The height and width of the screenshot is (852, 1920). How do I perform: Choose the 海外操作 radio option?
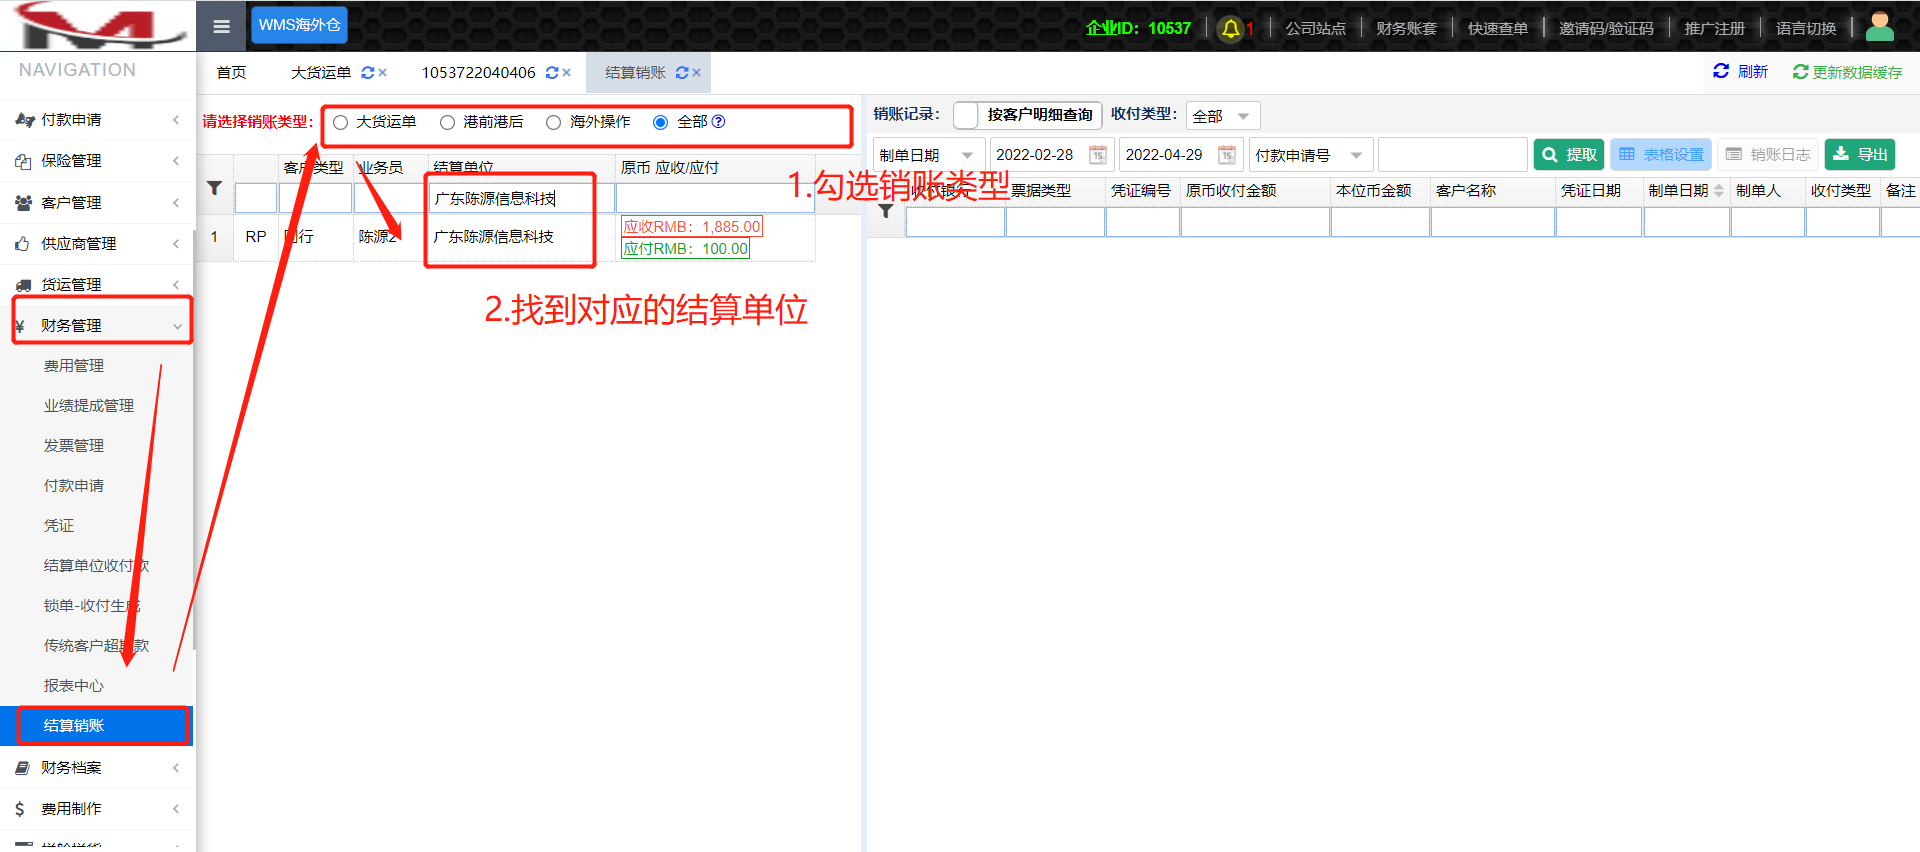[x=553, y=122]
